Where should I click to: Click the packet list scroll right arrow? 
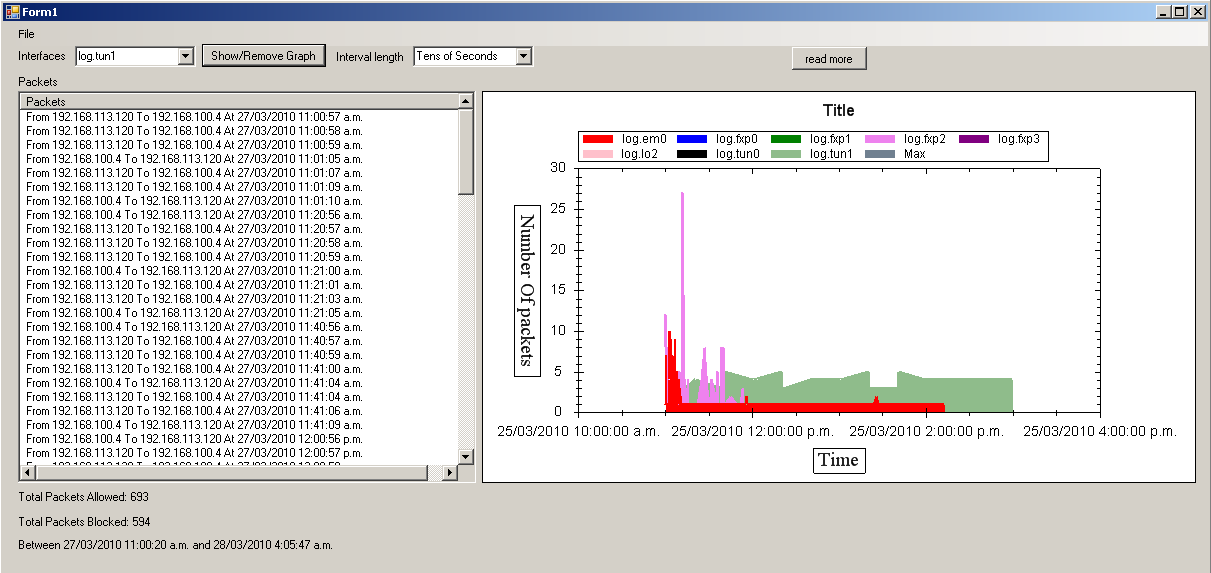tap(450, 472)
